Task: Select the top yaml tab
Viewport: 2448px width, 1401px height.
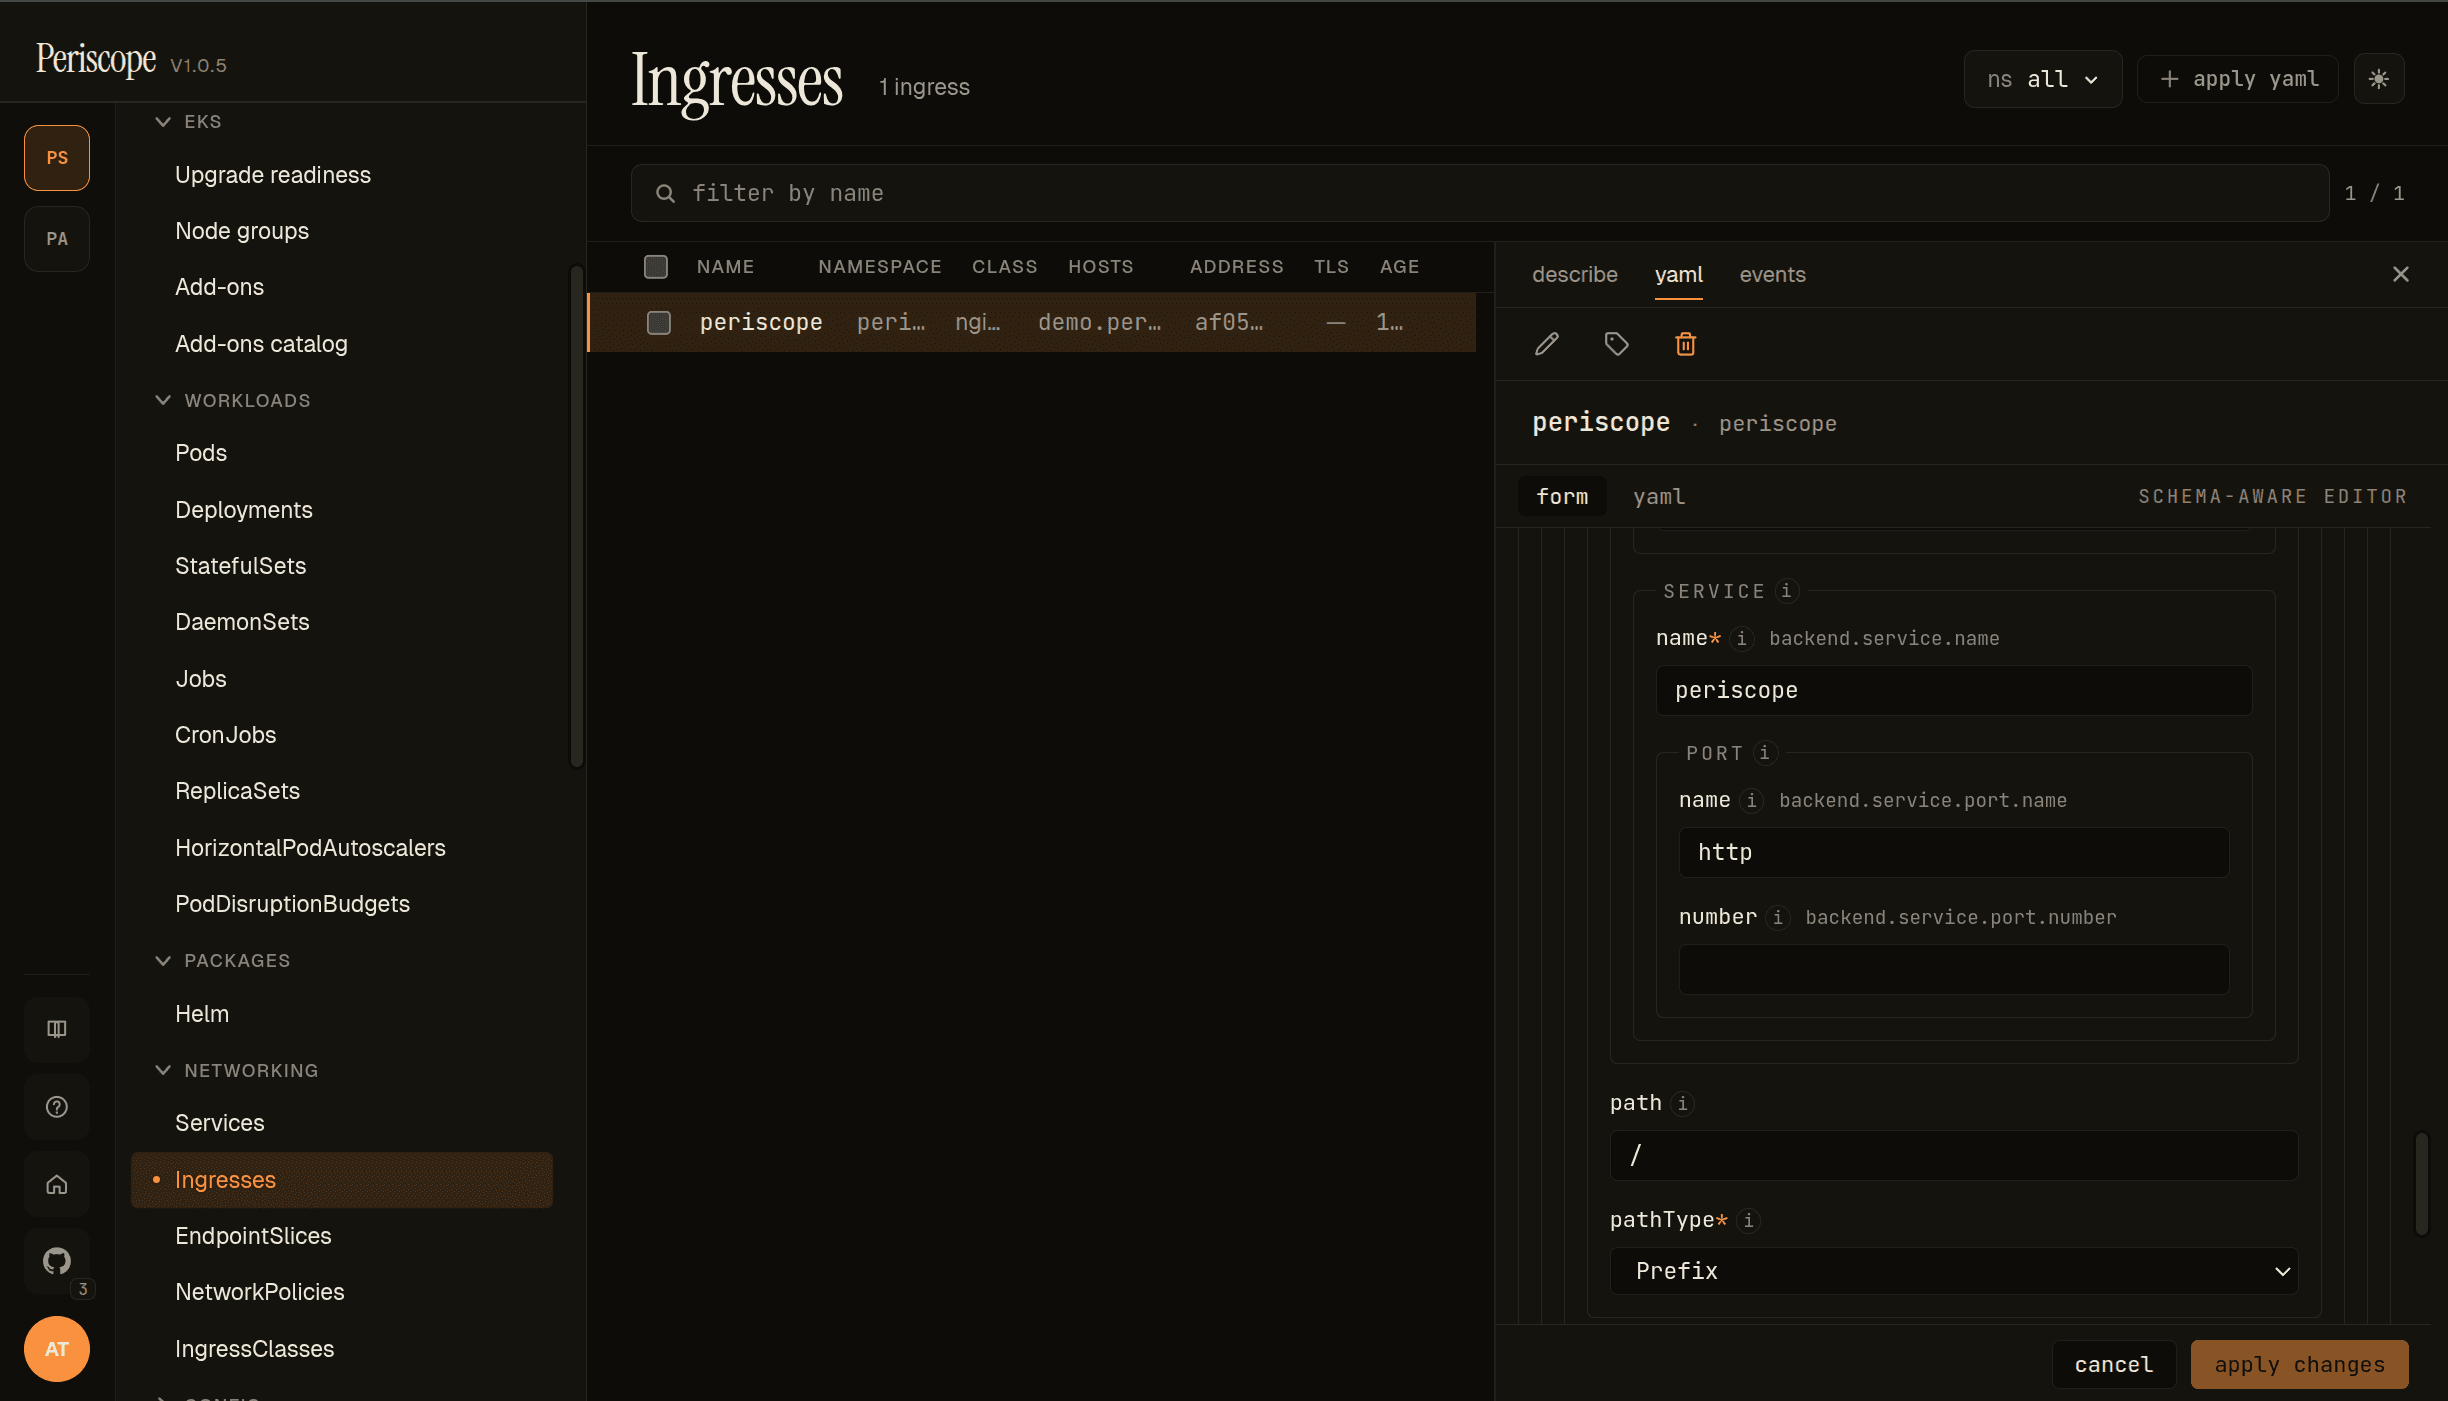Action: (x=1678, y=274)
